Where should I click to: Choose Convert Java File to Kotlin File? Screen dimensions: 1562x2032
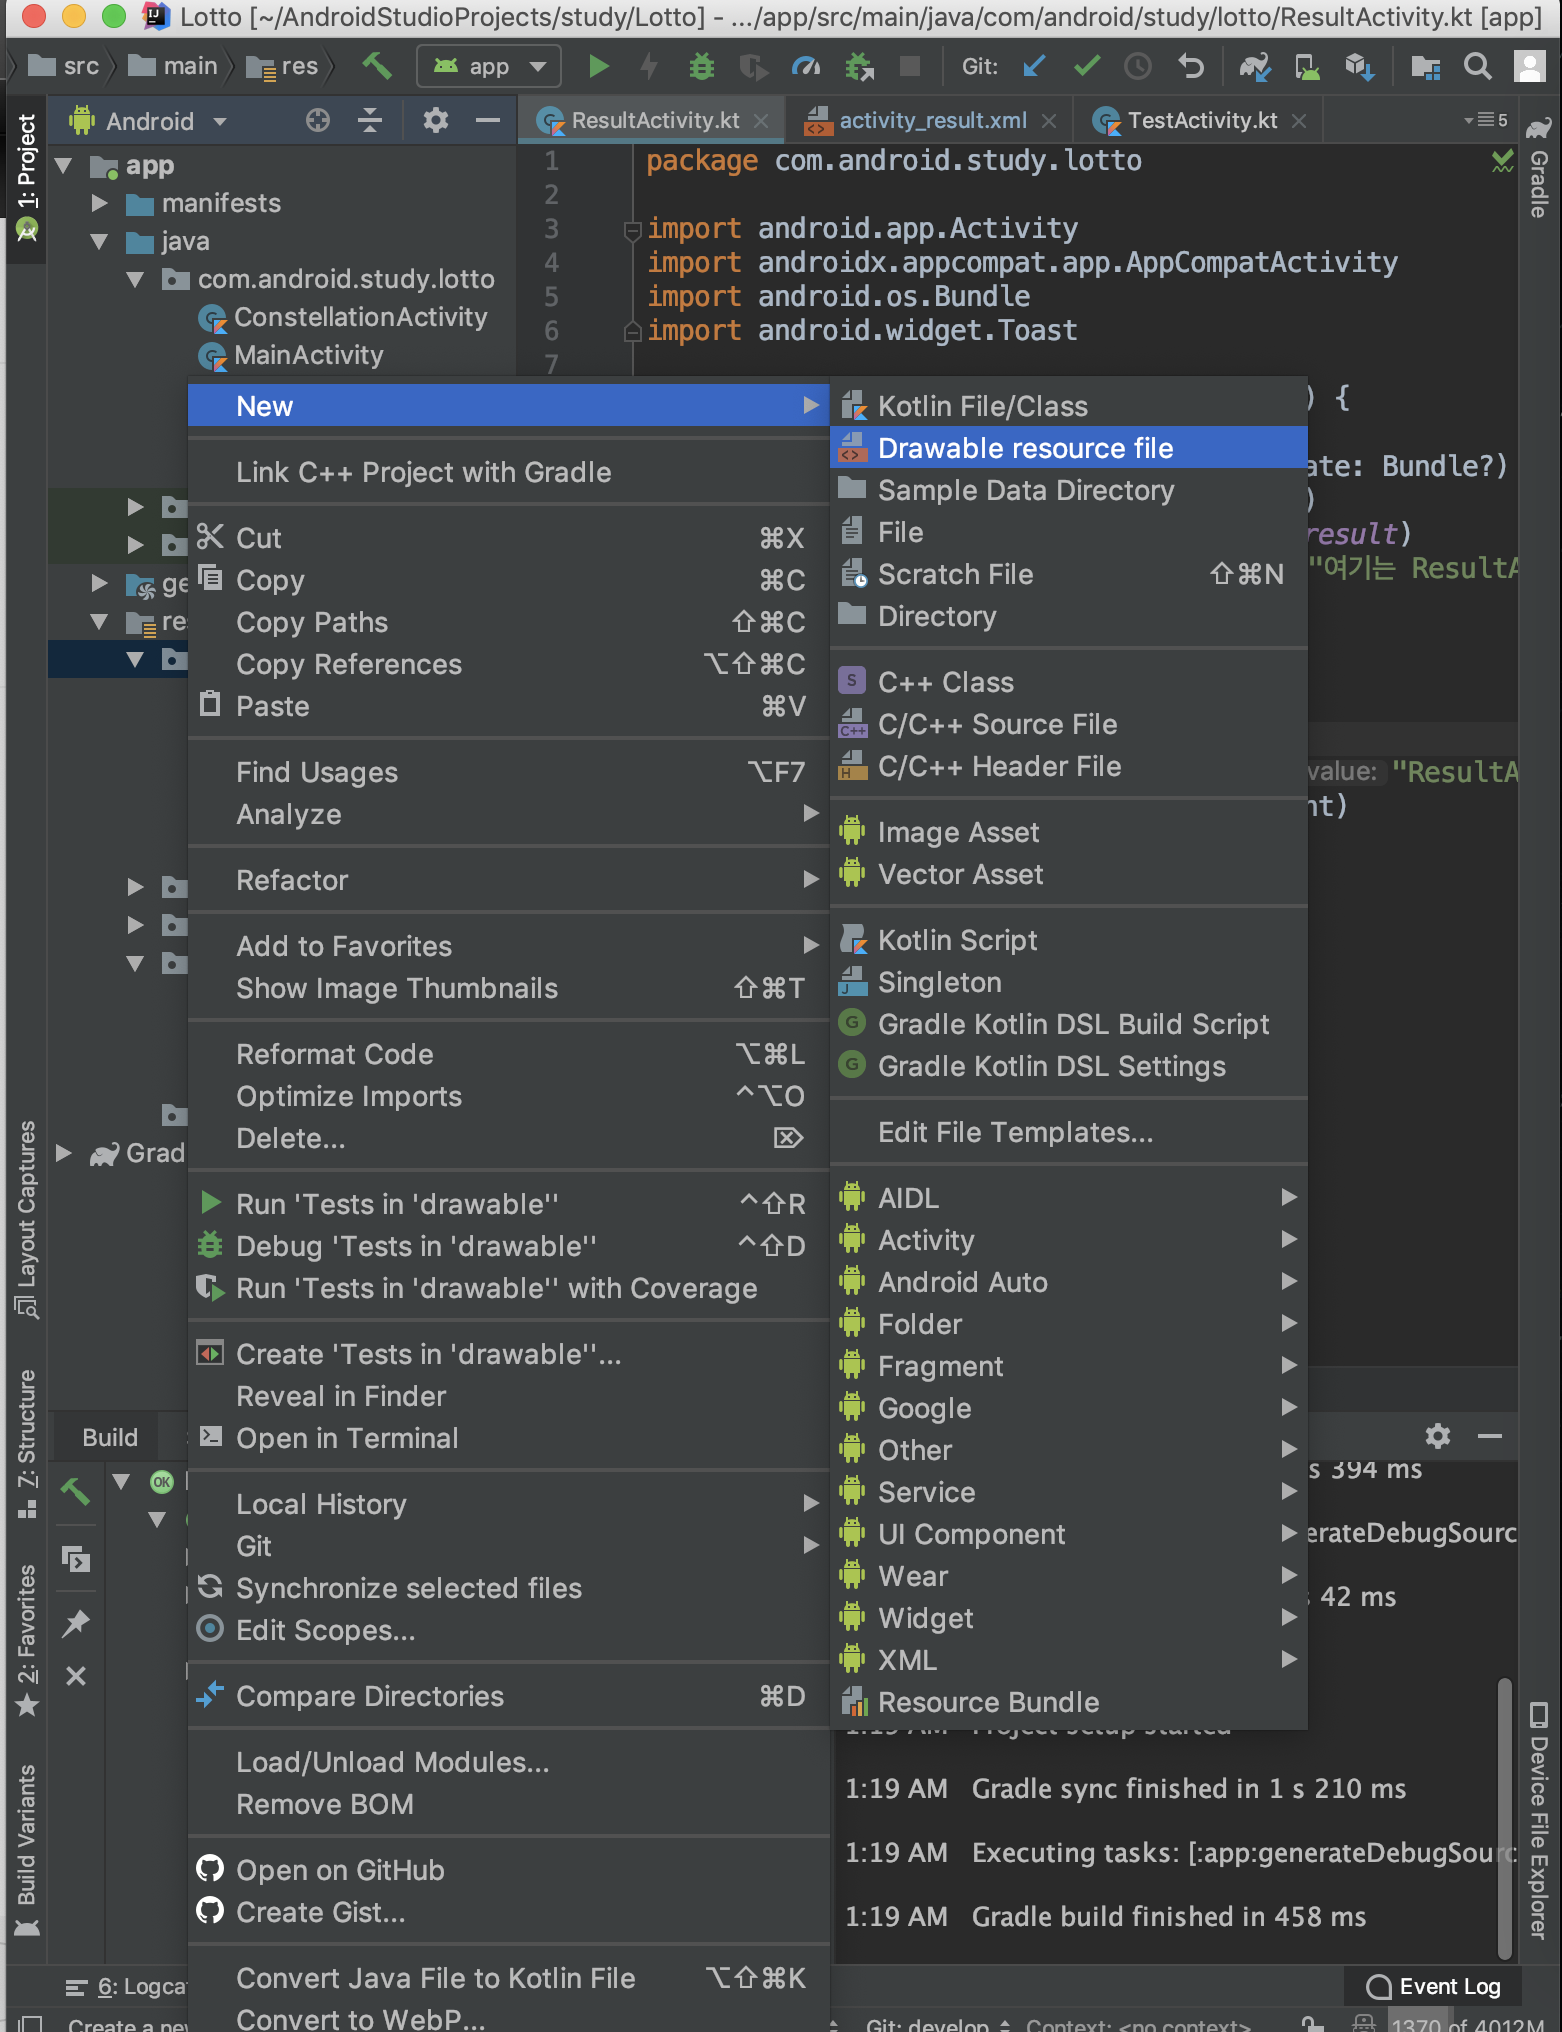(508, 1978)
